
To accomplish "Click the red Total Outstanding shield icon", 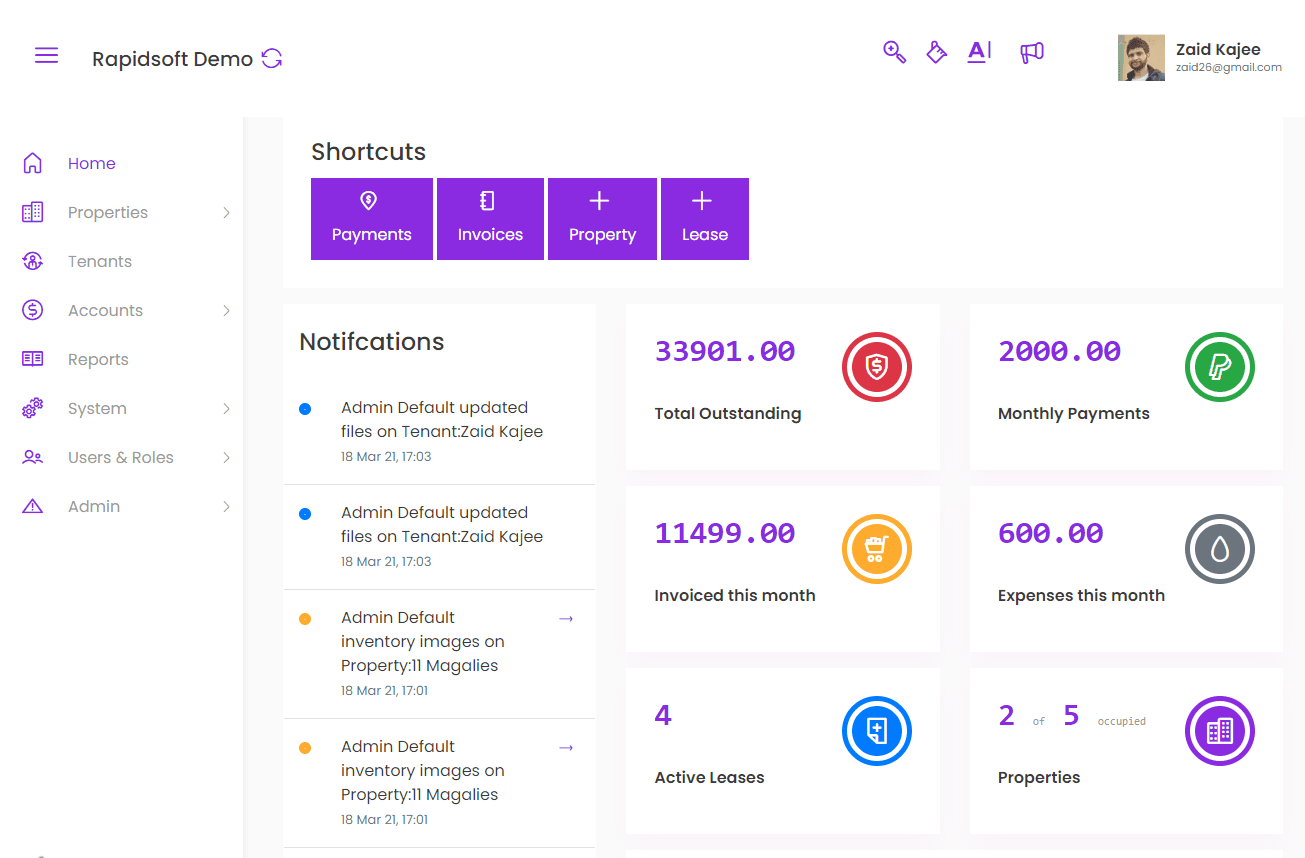I will (877, 367).
